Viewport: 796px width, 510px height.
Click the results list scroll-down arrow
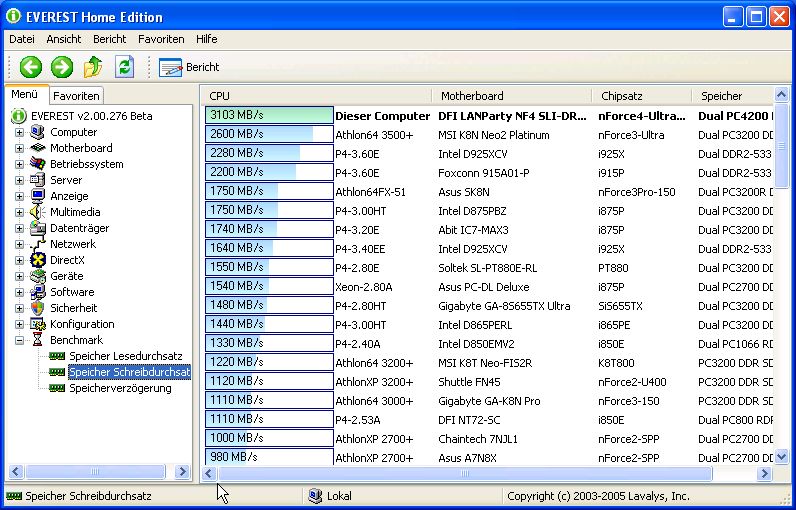pyautogui.click(x=781, y=456)
